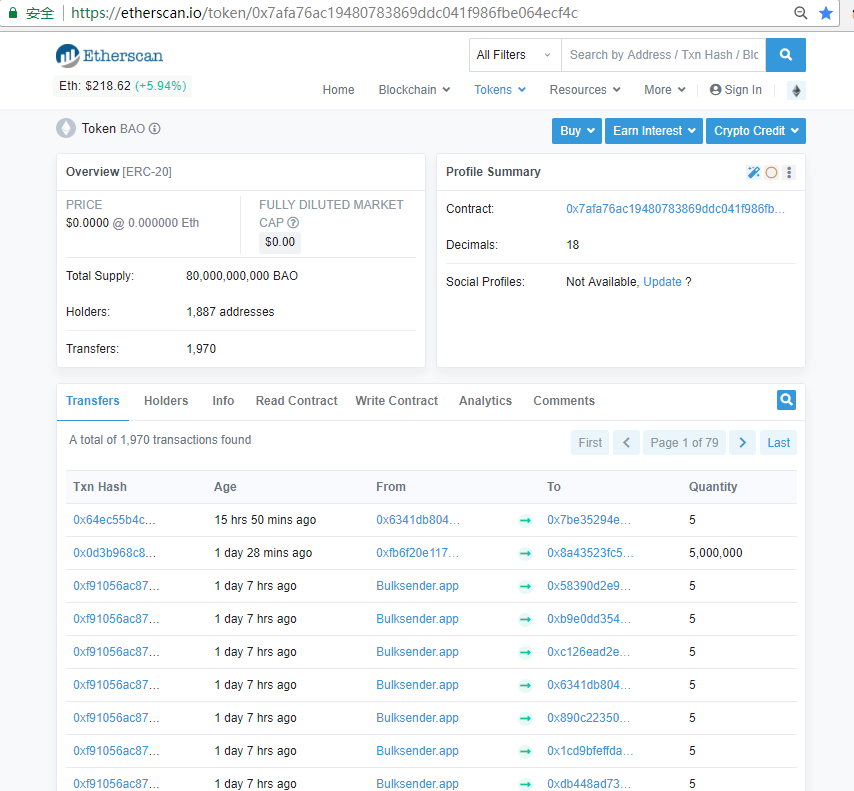Viewport: 854px width, 791px height.
Task: Click the Txn Hash column header
Action: (x=100, y=487)
